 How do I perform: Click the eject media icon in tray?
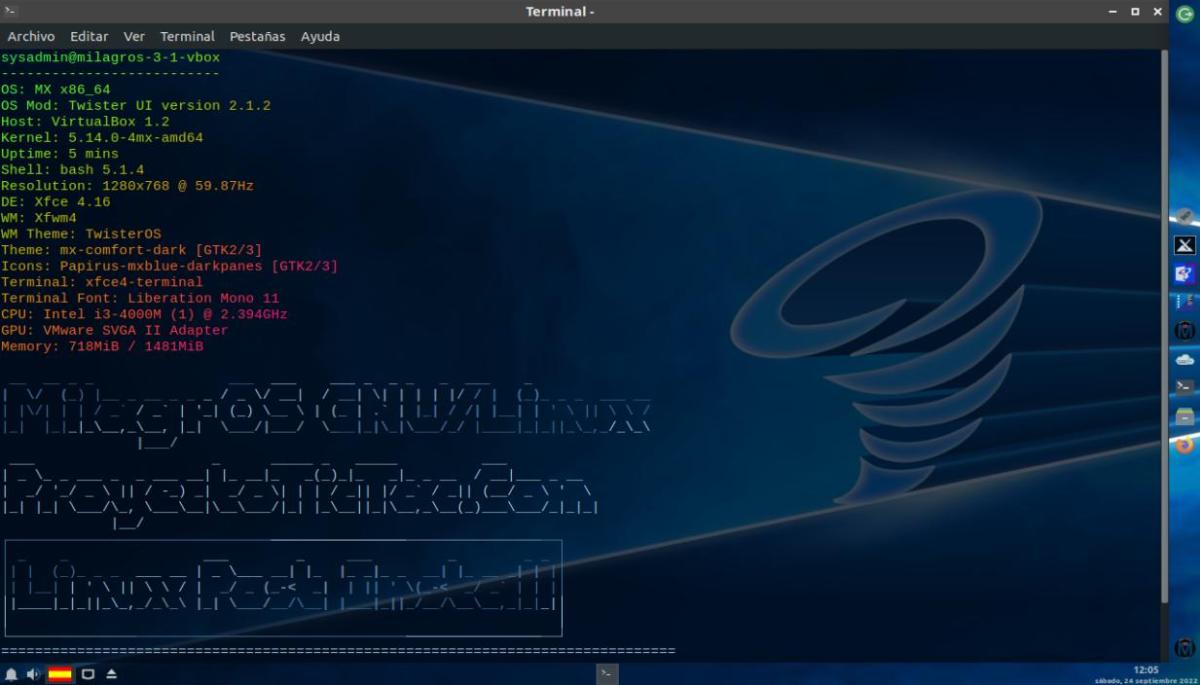[x=112, y=675]
